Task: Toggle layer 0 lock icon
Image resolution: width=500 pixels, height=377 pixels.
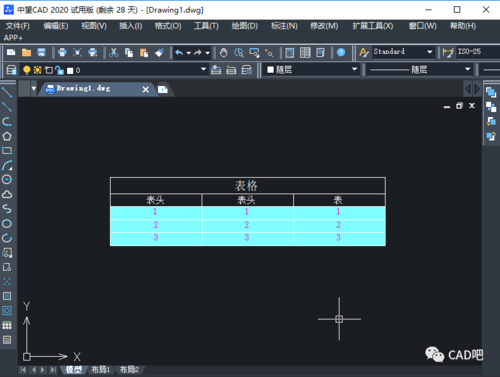Action: 60,70
